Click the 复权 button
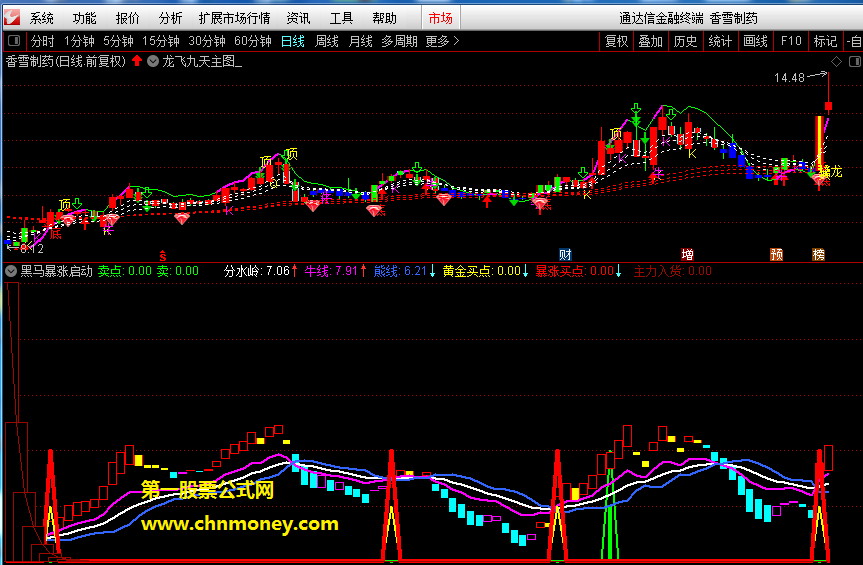This screenshot has height=565, width=863. tap(616, 41)
